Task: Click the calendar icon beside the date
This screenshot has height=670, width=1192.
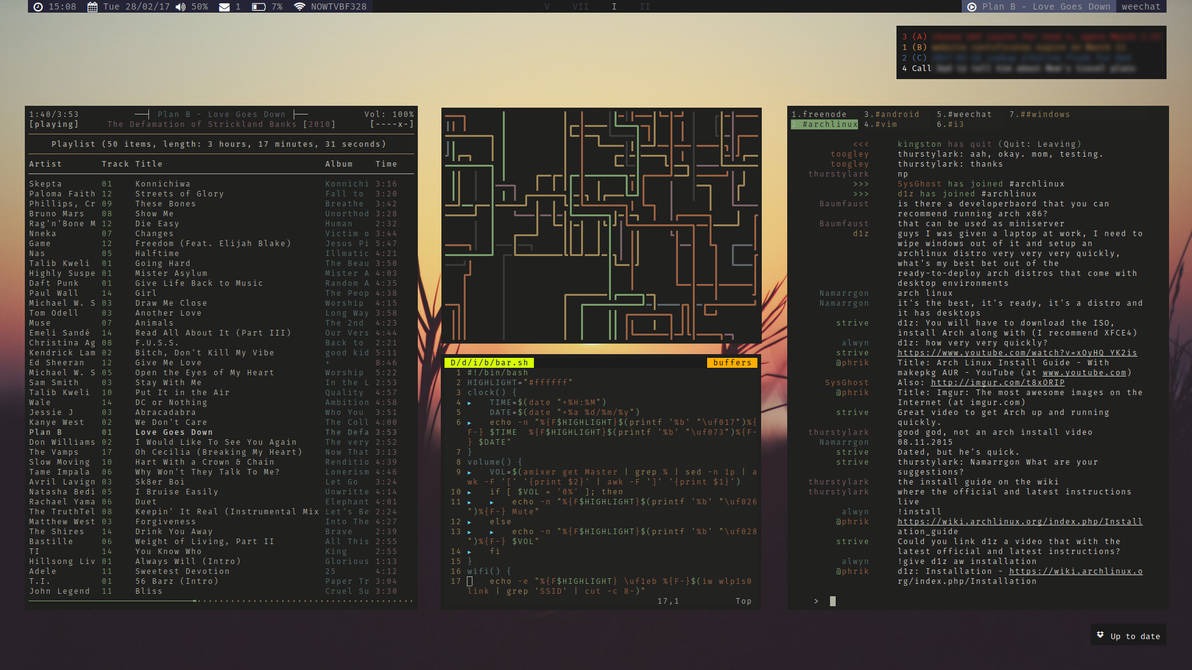Action: click(x=92, y=7)
